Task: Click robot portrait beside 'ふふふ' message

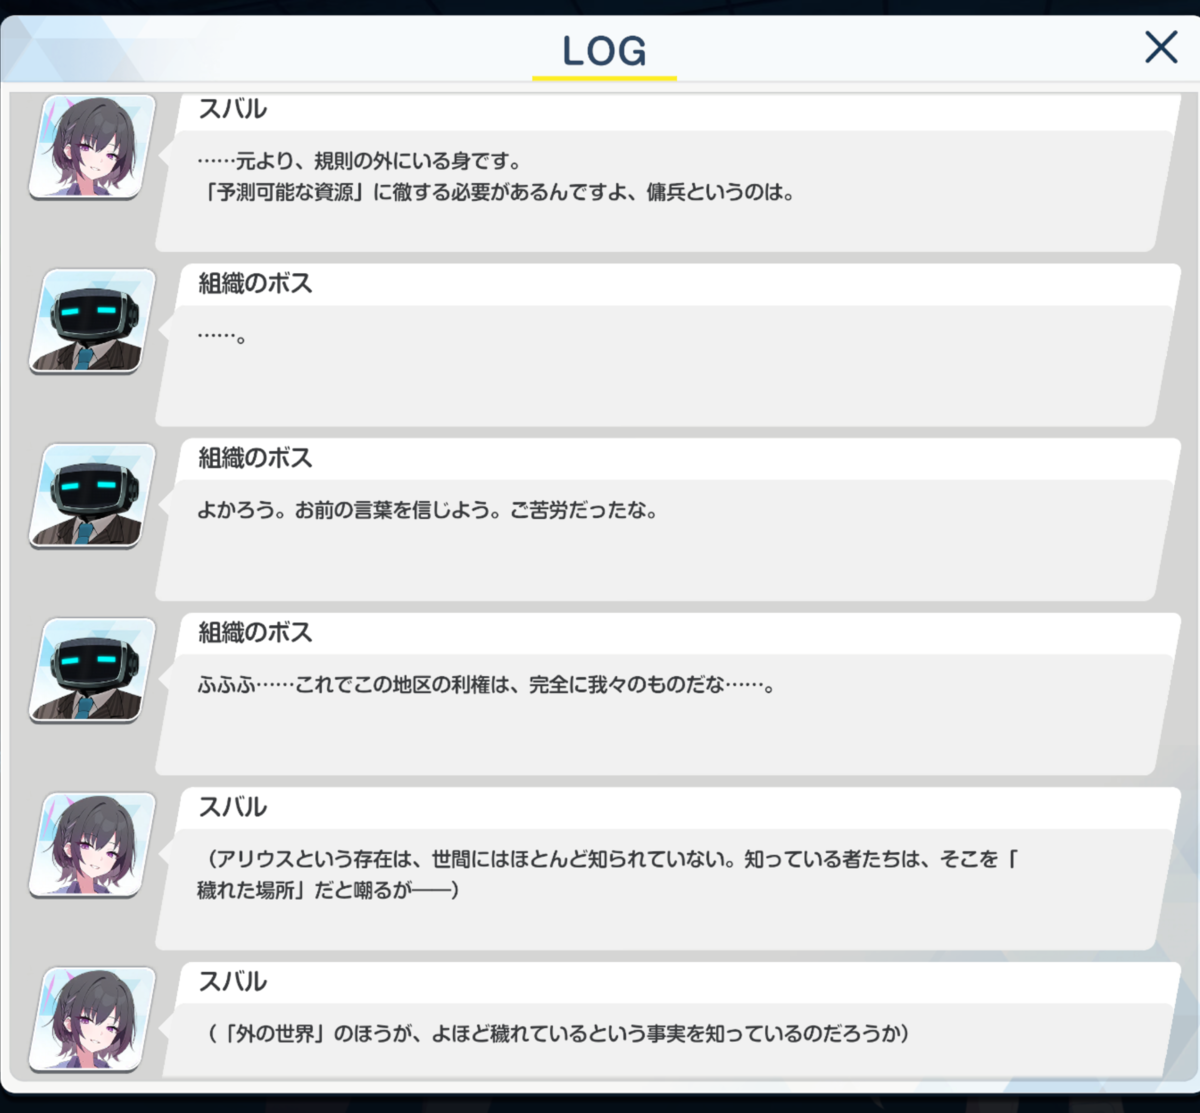Action: tap(92, 670)
